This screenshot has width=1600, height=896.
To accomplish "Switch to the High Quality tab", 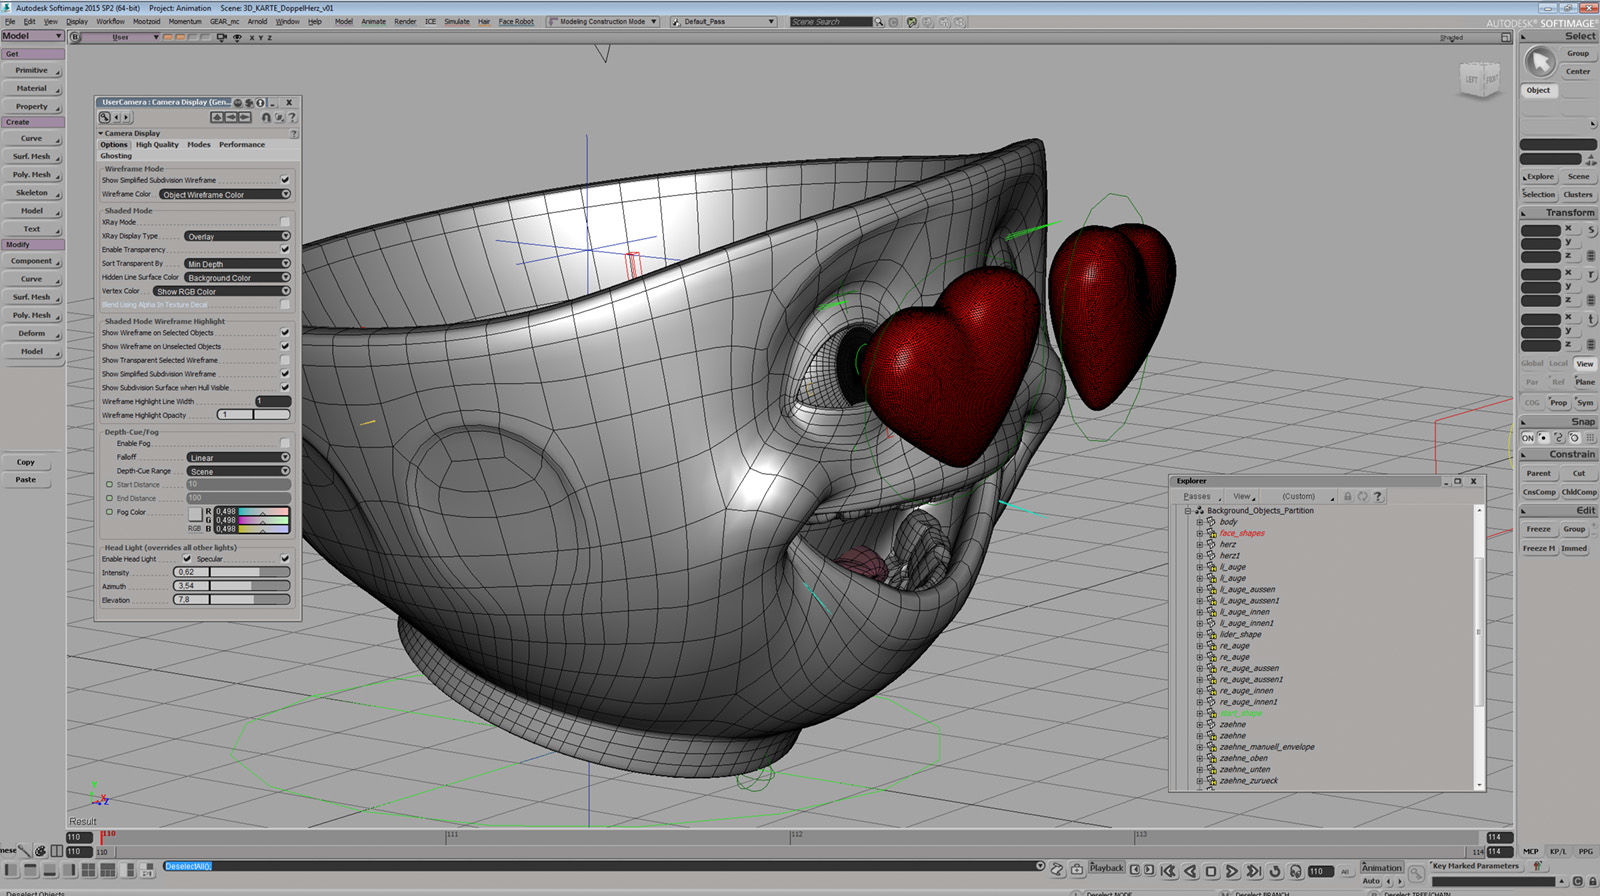I will tap(157, 145).
